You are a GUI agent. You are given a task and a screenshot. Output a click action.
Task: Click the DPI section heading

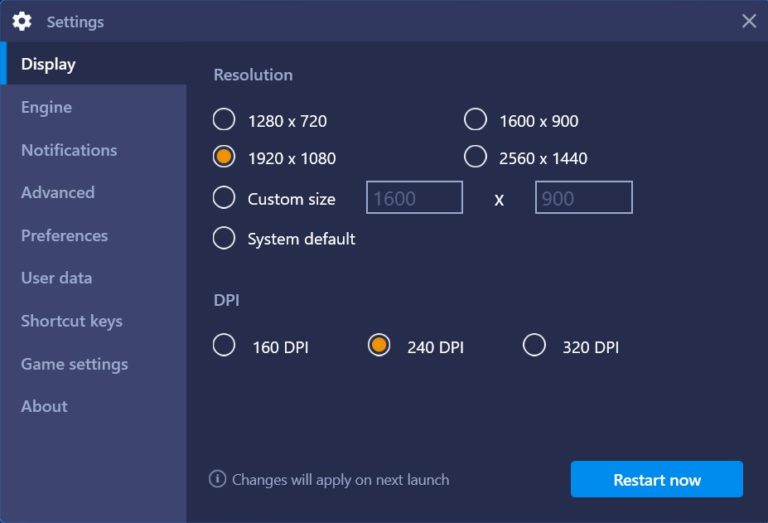point(226,300)
